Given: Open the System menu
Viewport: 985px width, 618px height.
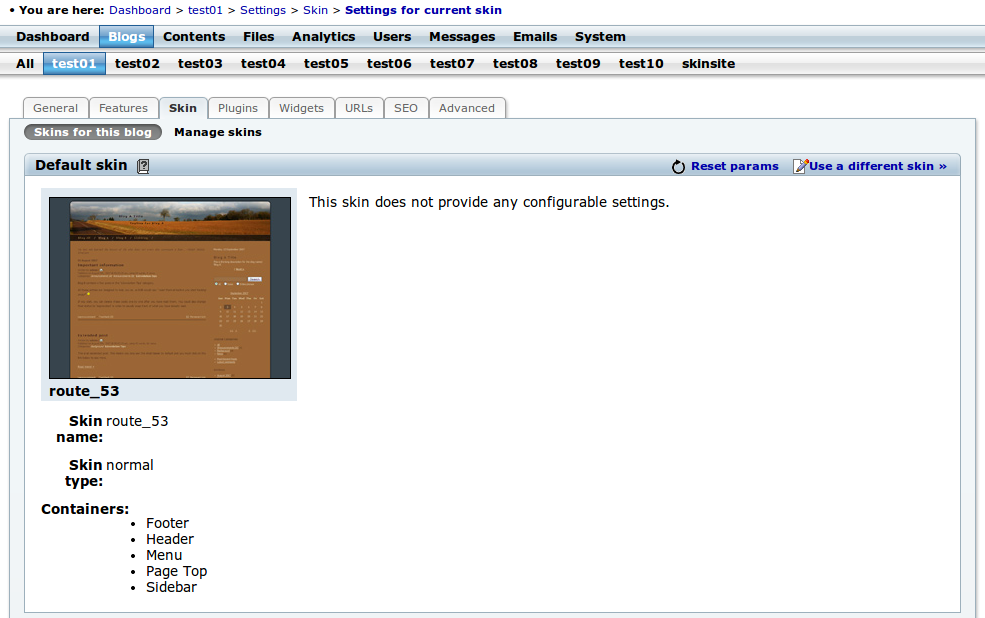Looking at the screenshot, I should pos(600,36).
